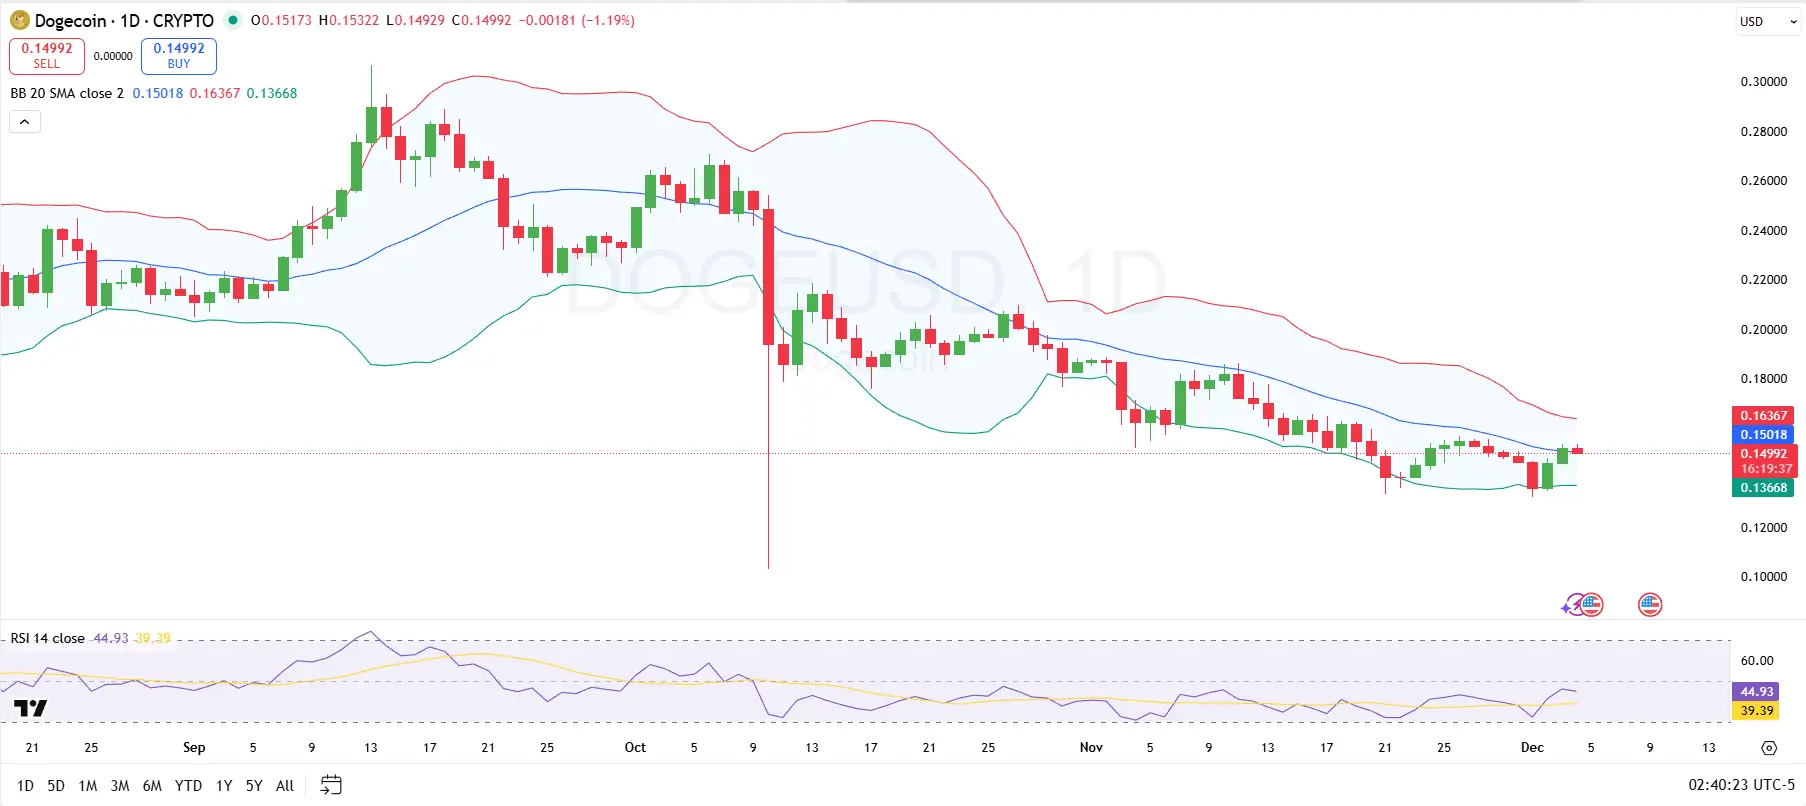
Task: Click the Dogecoin · 1D · CRYPTO title
Action: [x=124, y=20]
